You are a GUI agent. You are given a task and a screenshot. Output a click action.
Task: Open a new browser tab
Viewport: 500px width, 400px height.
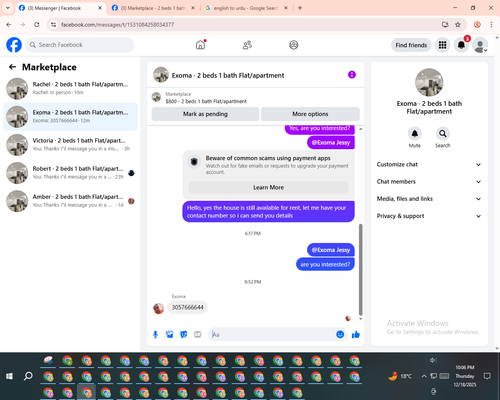pyautogui.click(x=300, y=8)
